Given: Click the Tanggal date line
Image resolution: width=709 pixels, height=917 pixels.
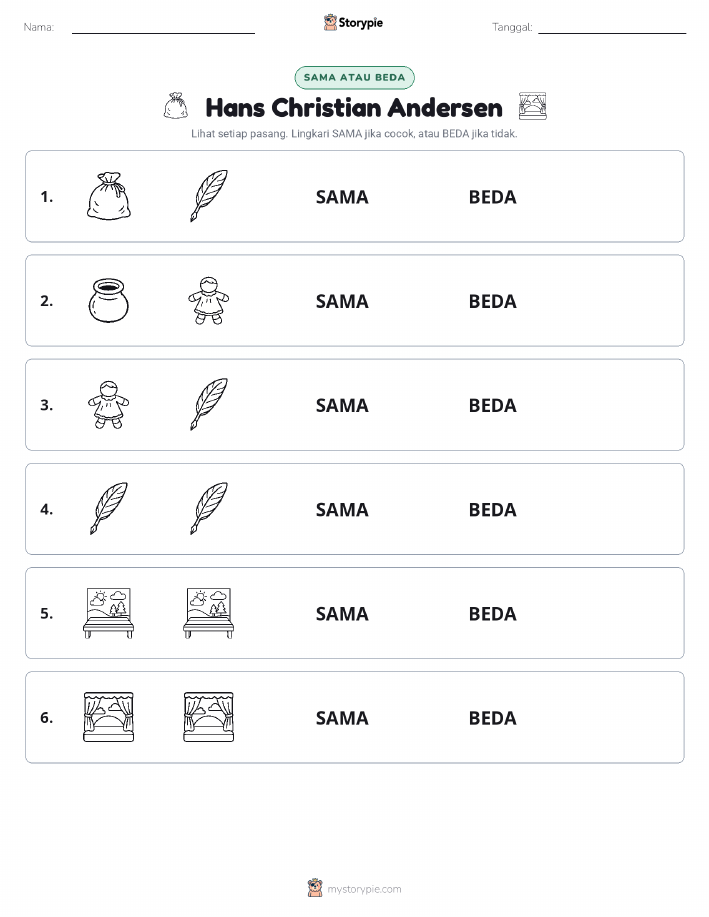Looking at the screenshot, I should point(612,28).
